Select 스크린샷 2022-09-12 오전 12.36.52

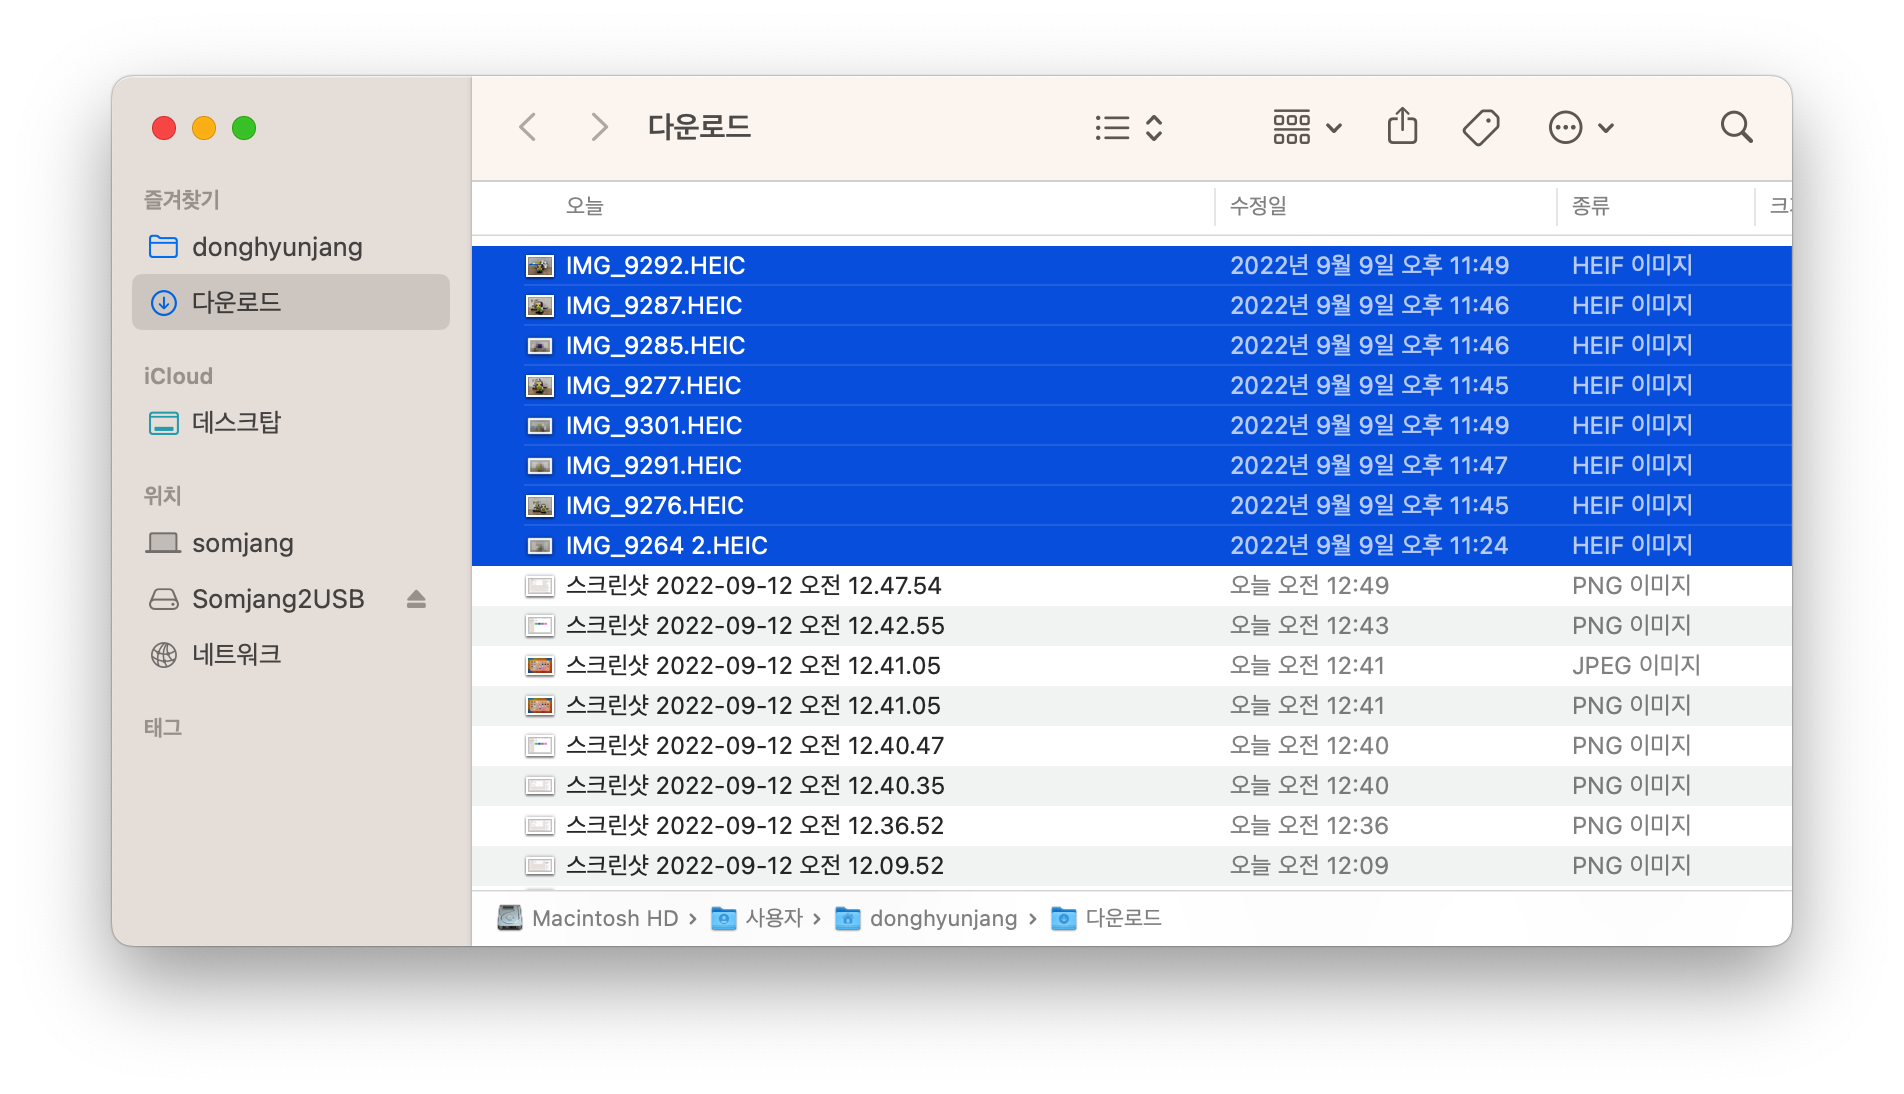[1132, 825]
